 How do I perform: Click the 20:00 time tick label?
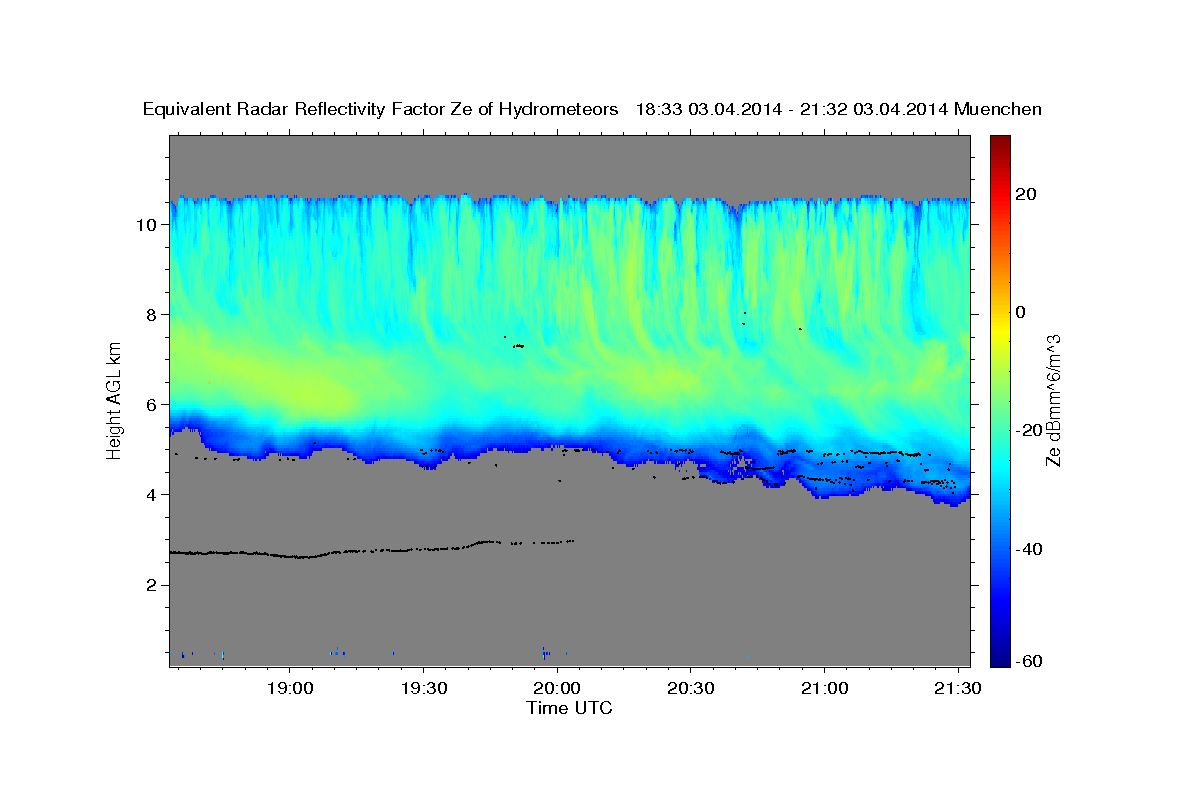click(557, 688)
